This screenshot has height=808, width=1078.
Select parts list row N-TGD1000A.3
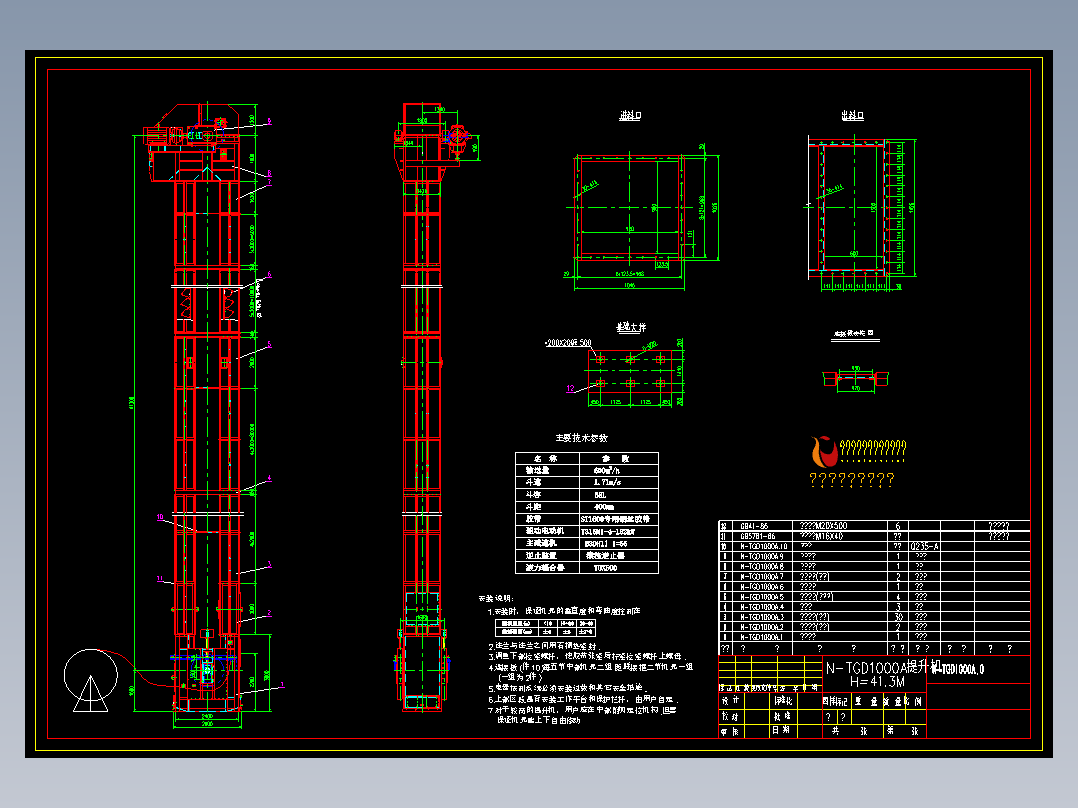click(x=874, y=617)
